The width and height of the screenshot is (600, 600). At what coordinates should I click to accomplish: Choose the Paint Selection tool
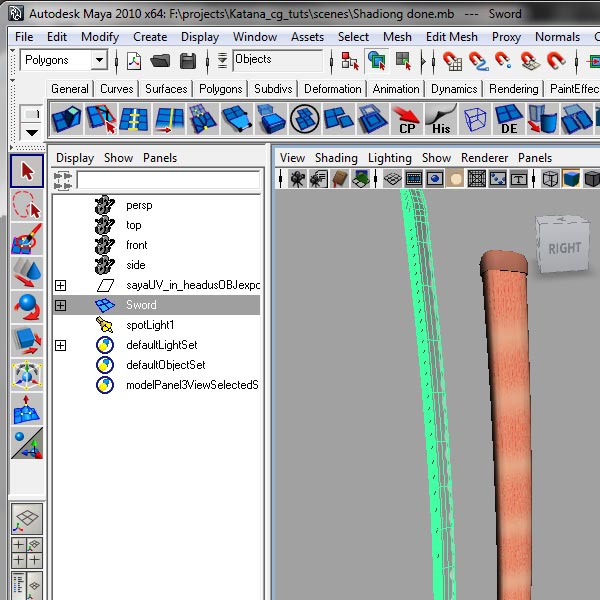27,239
